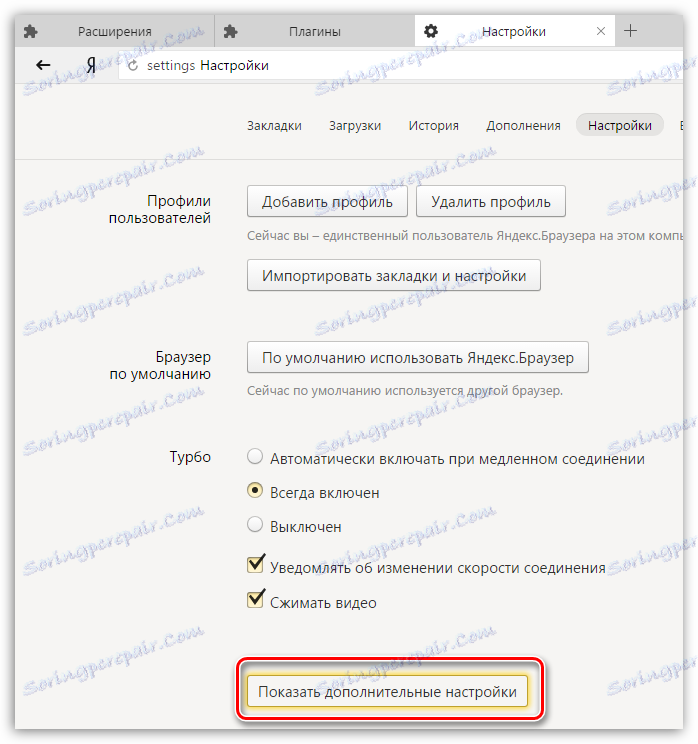Select the highlighted Настройки section pill

click(620, 125)
